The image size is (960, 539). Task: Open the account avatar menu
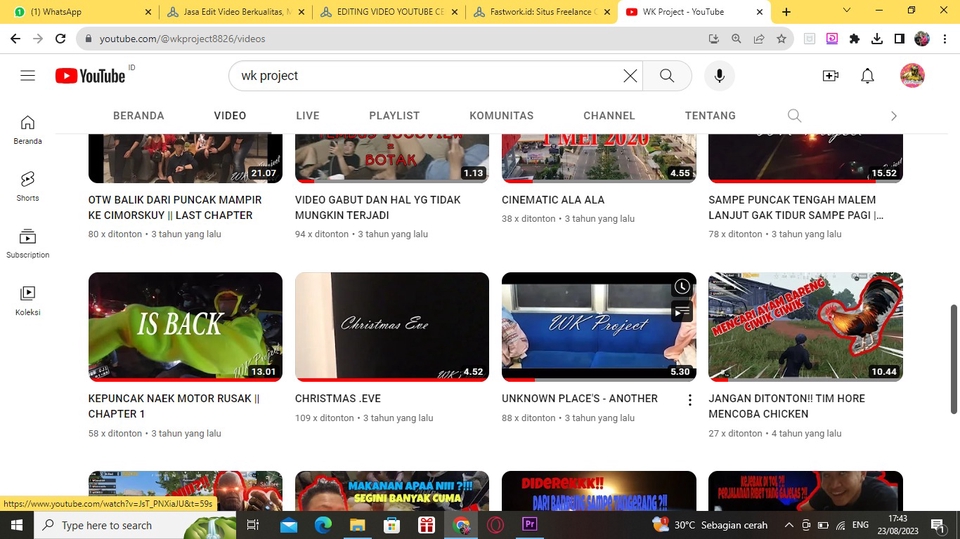coord(912,75)
